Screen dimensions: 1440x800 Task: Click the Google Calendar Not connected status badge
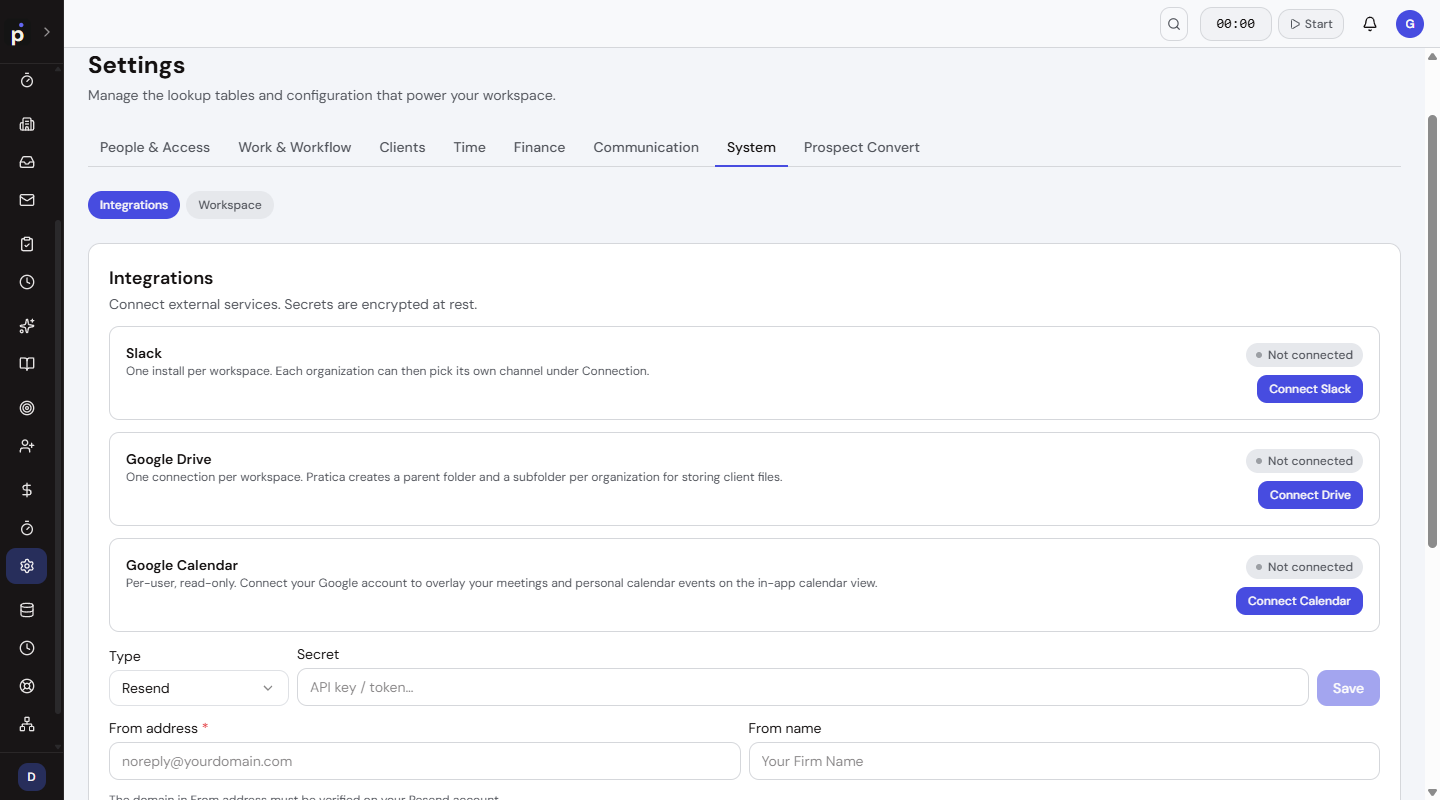pos(1304,567)
